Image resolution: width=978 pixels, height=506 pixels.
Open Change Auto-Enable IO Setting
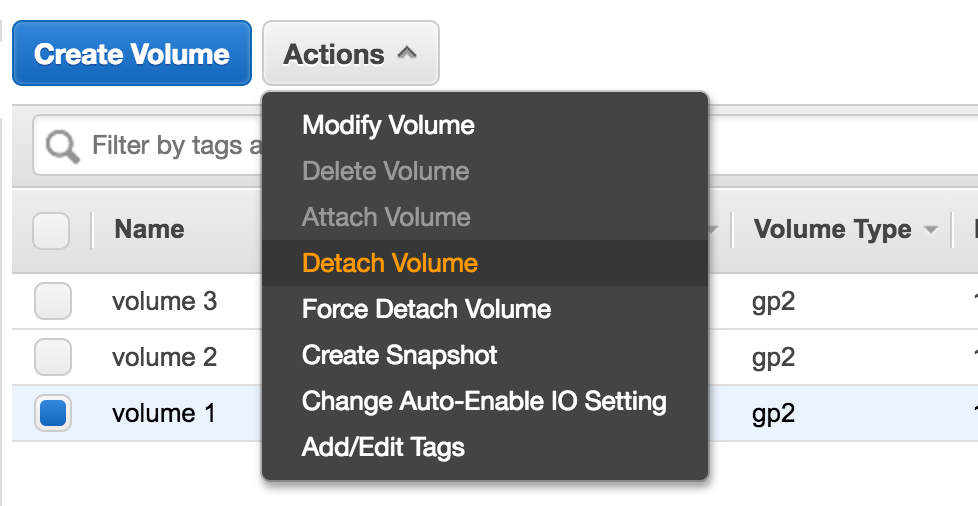click(x=485, y=401)
